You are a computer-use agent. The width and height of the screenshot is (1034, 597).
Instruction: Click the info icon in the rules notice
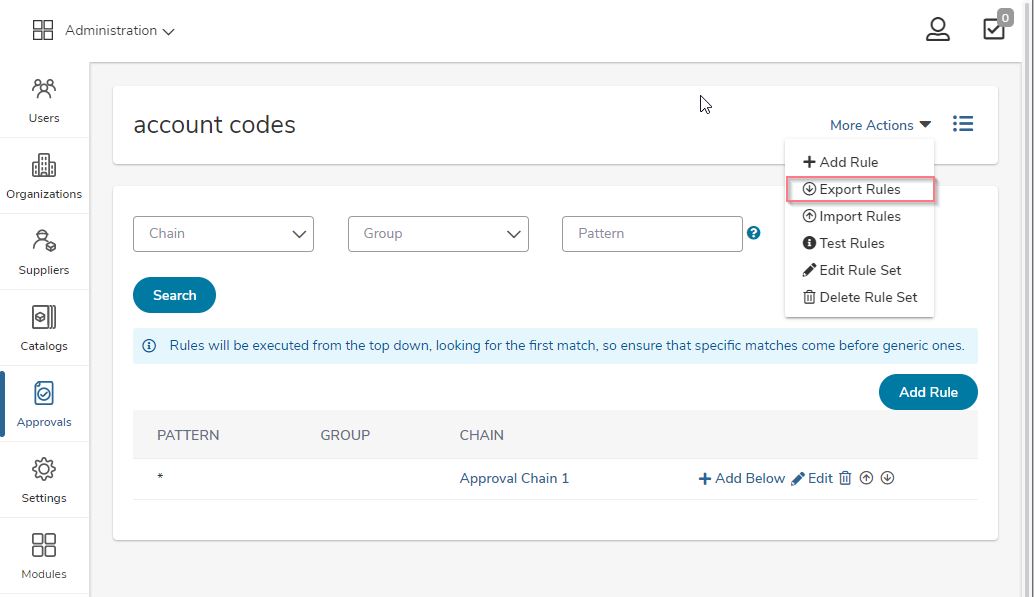click(x=149, y=346)
